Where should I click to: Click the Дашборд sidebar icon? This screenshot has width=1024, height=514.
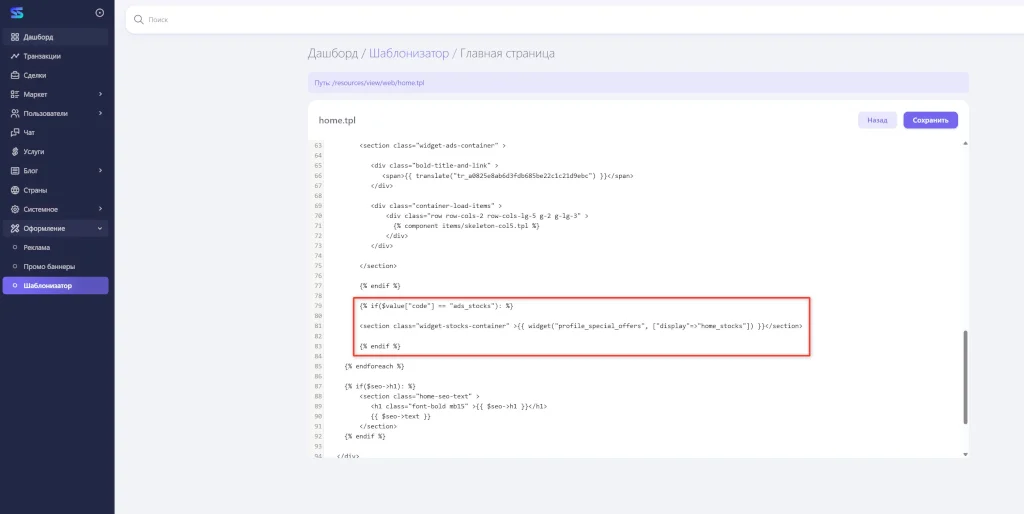point(14,37)
